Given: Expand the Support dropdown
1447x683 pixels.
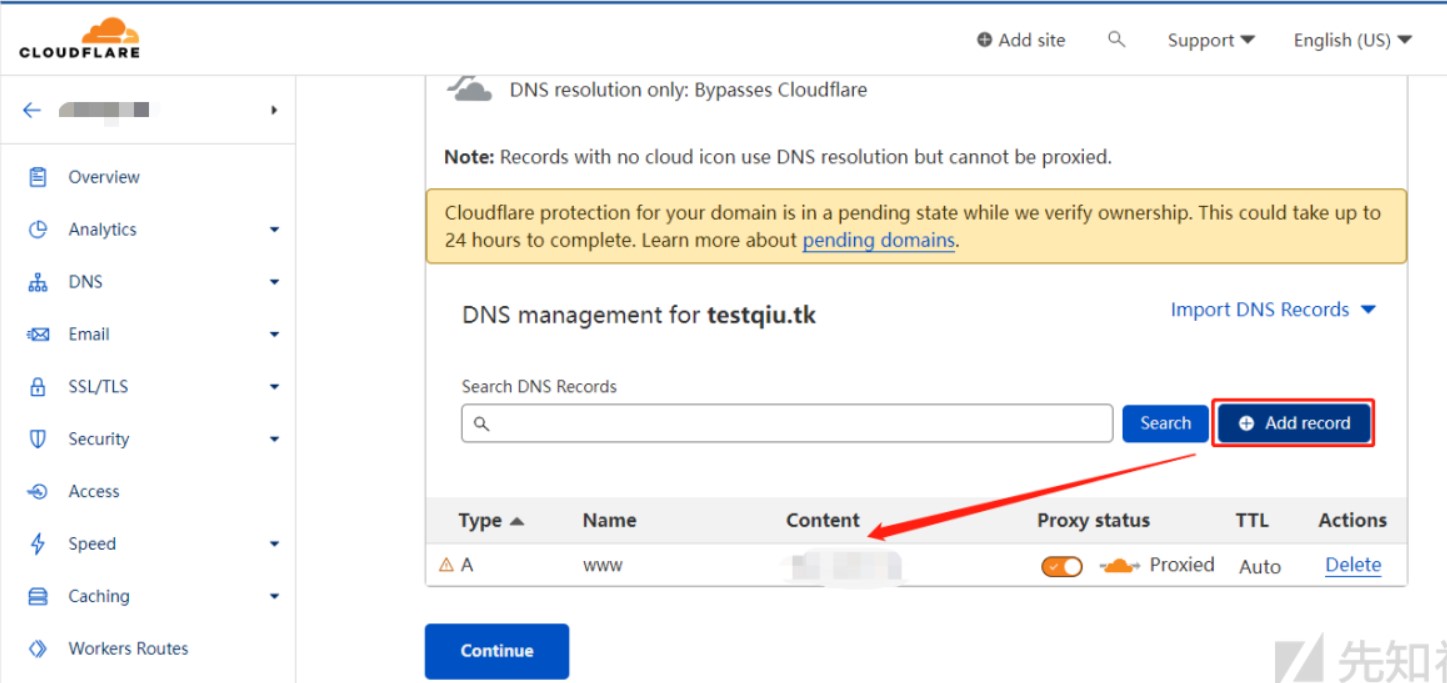Looking at the screenshot, I should [1211, 40].
